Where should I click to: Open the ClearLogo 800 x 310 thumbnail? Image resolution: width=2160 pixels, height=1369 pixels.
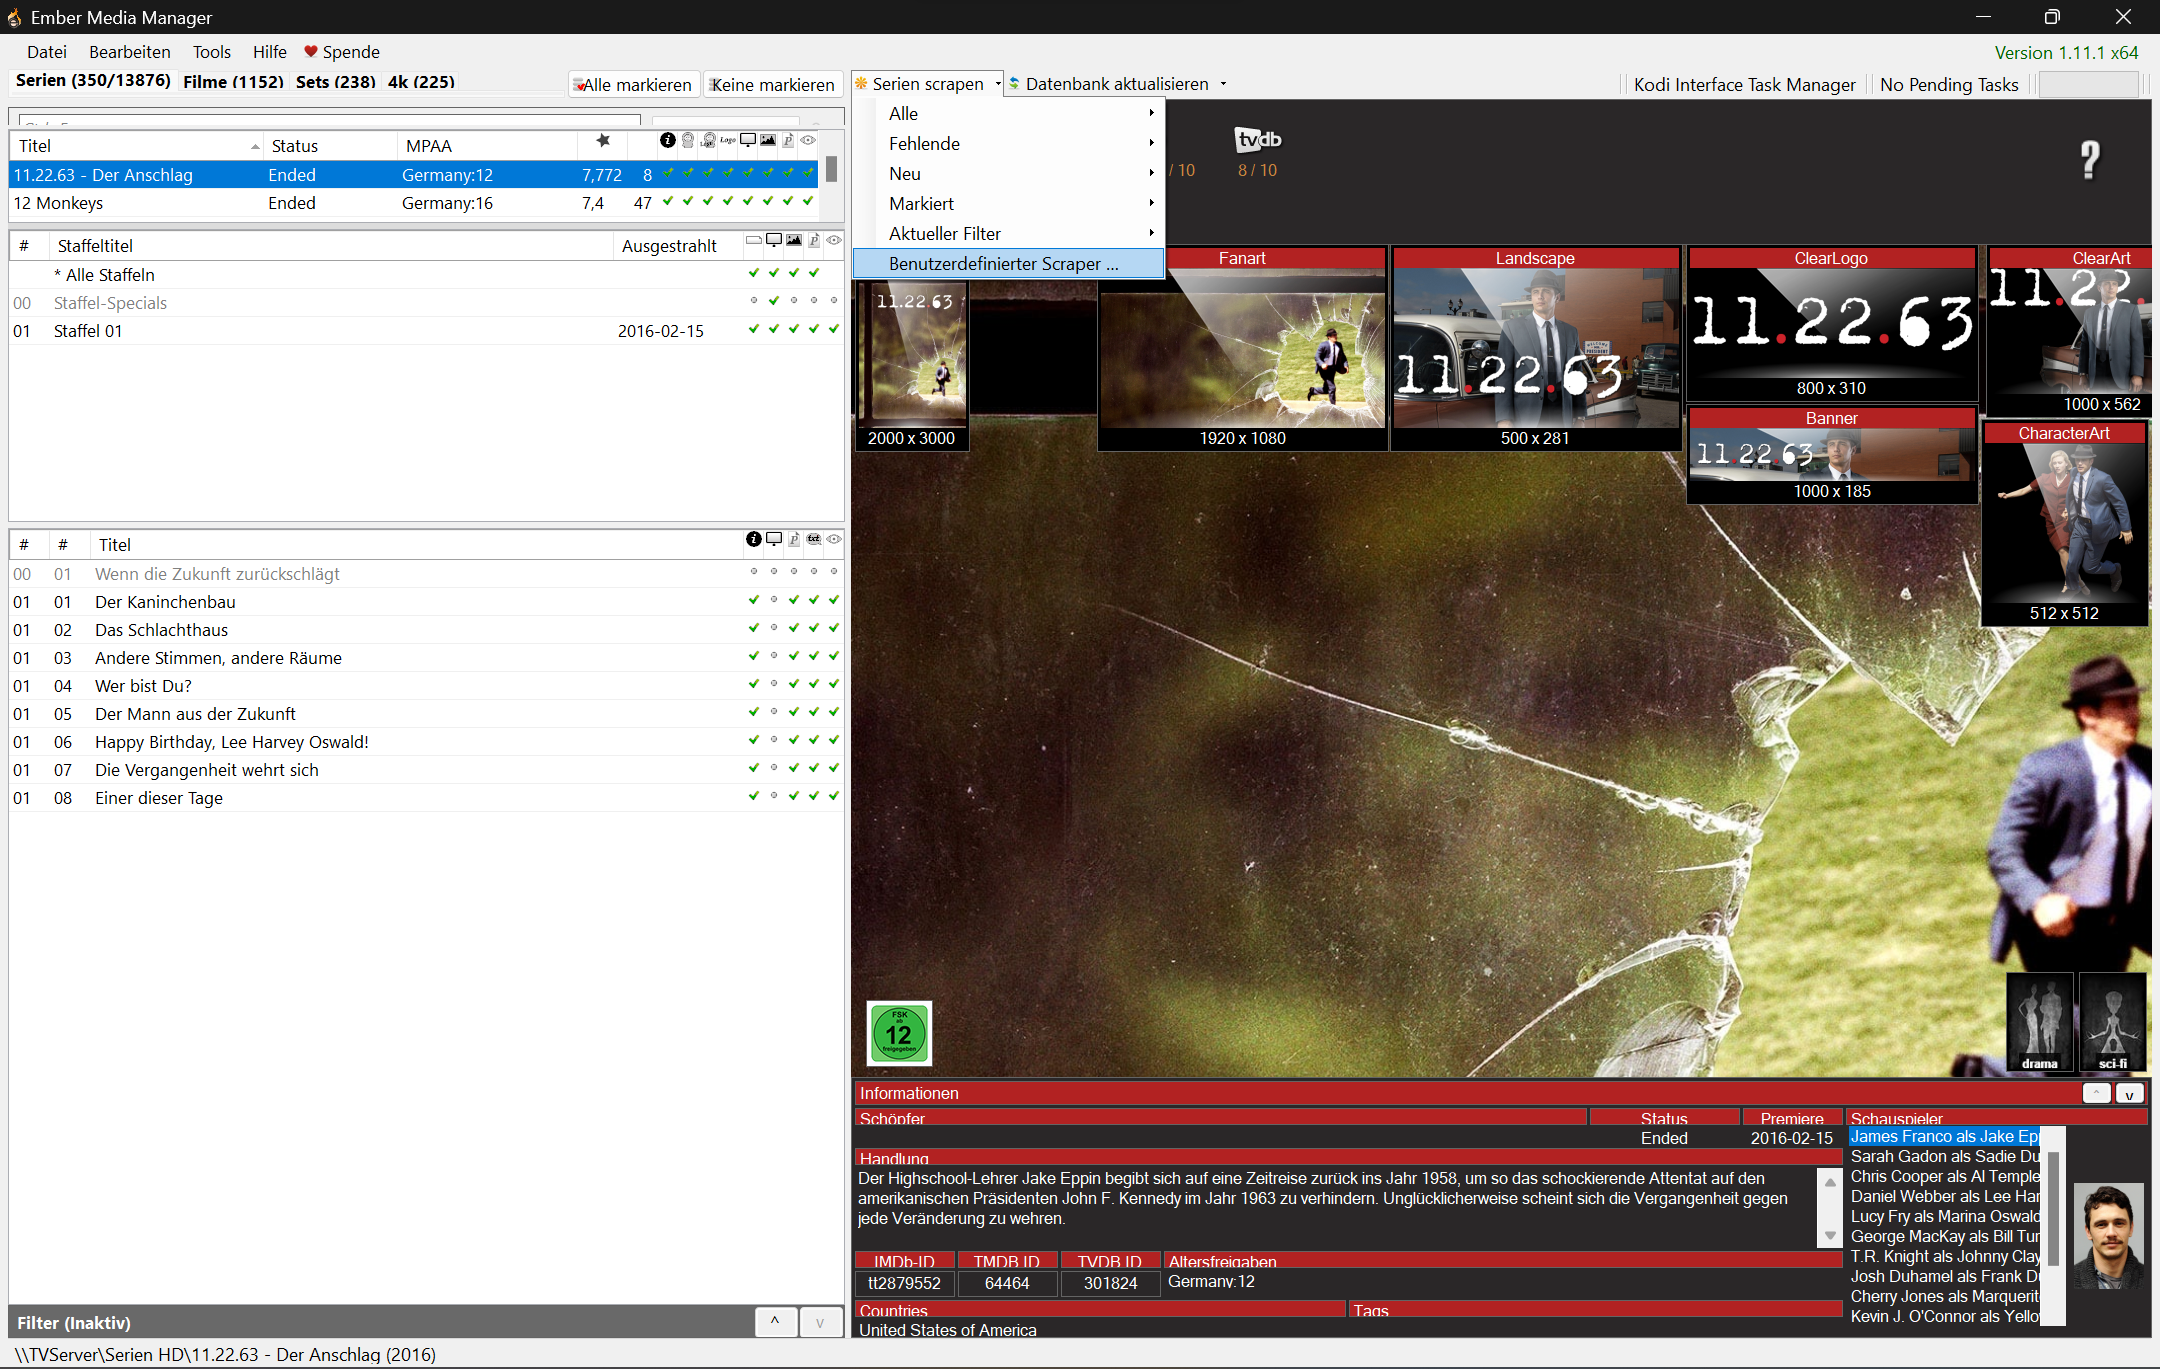click(1831, 324)
